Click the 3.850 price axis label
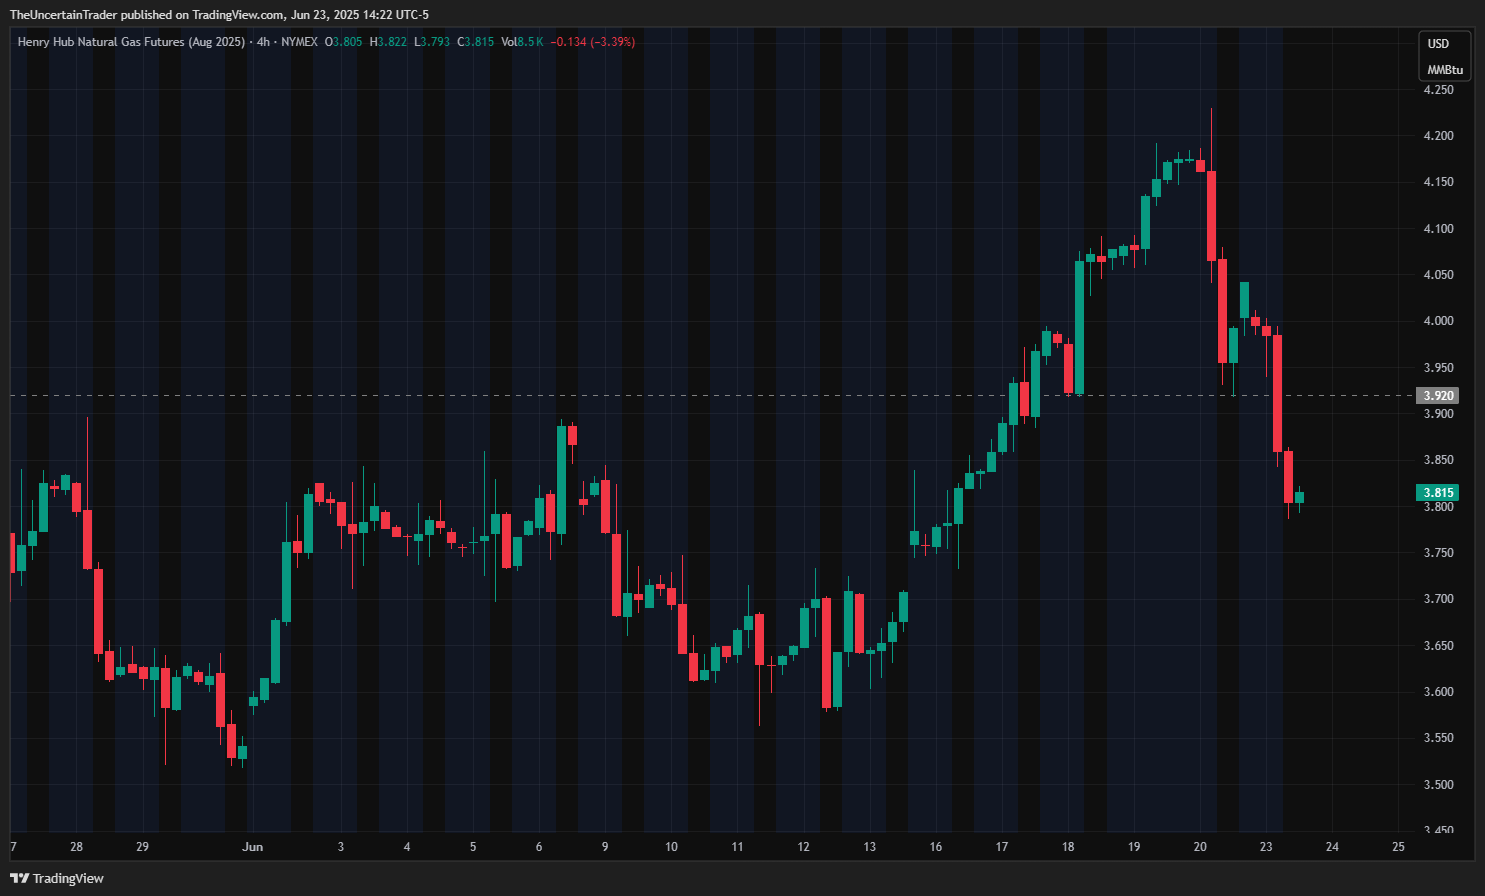Image resolution: width=1485 pixels, height=896 pixels. 1438,460
